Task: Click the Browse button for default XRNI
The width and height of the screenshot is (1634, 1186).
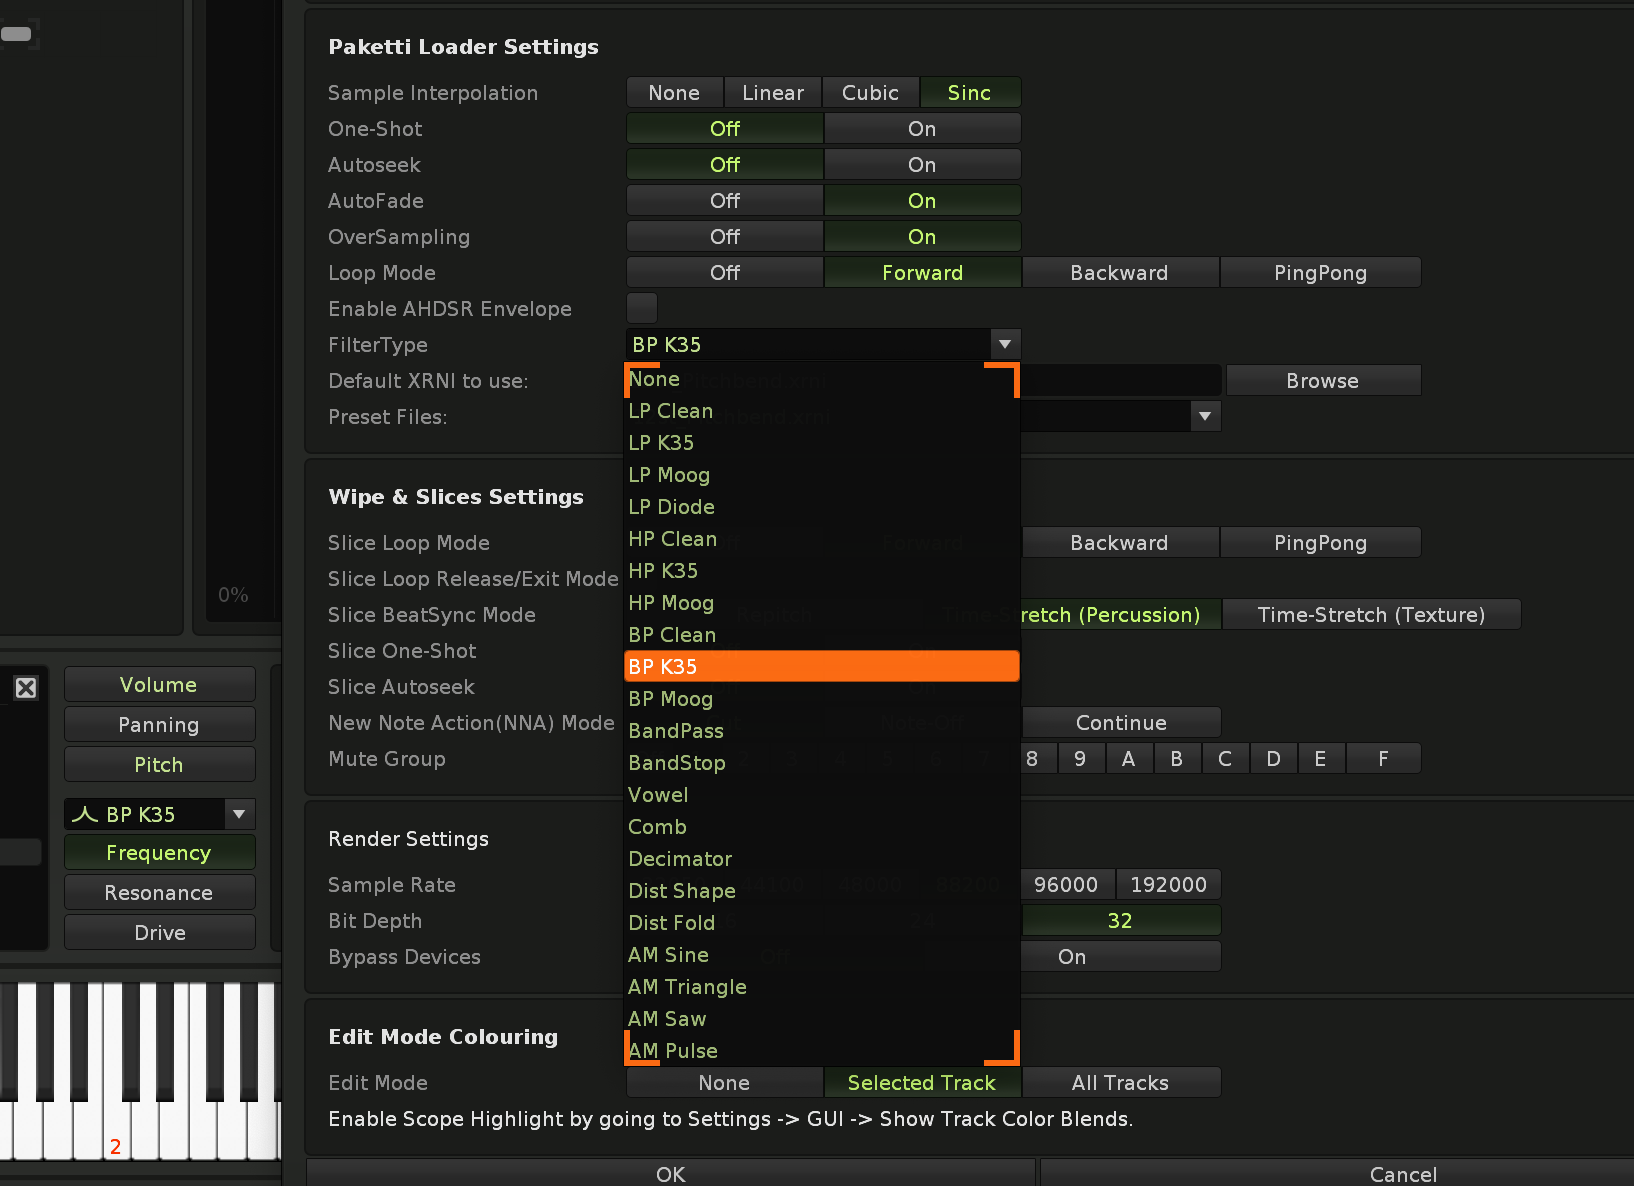Action: [1322, 381]
